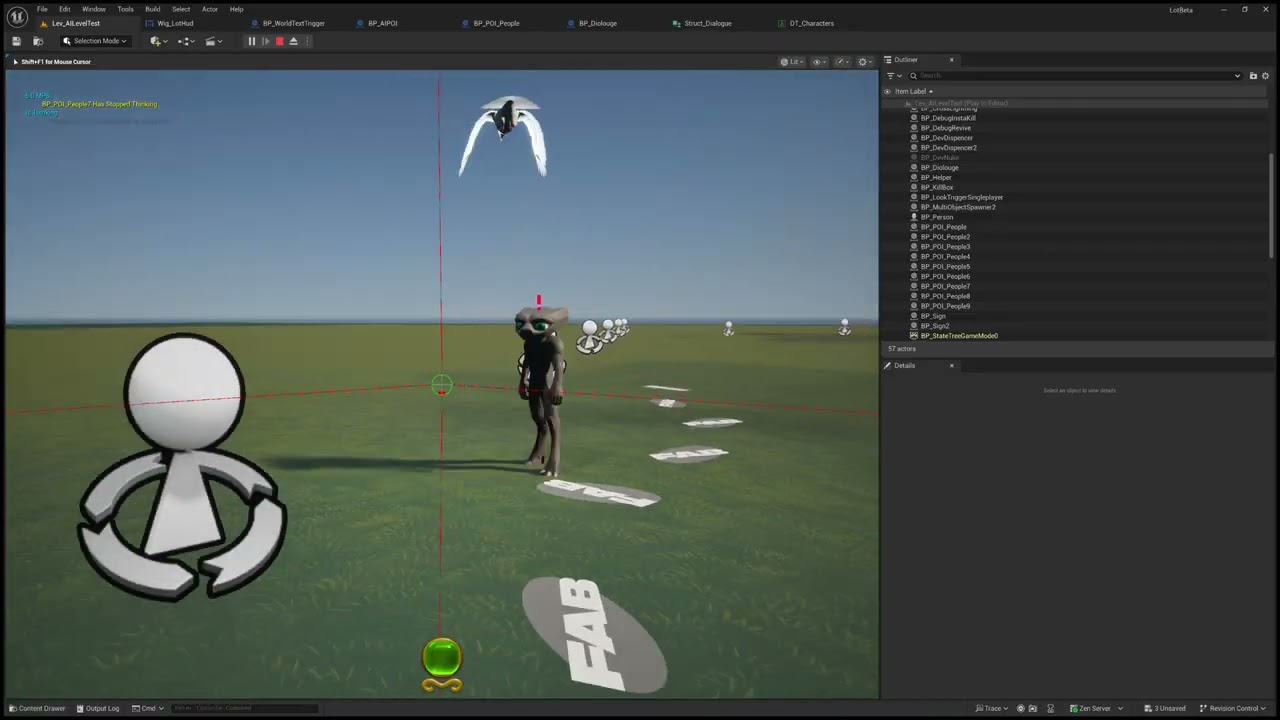Viewport: 1280px width, 720px height.
Task: Open the Trace dropdown in the status bar
Action: 992,708
